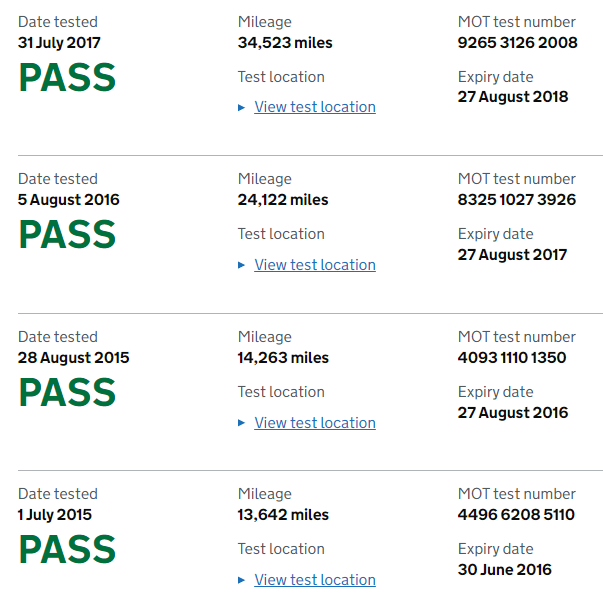
Task: Expand test location arrow for 28 August 2015 test
Action: pyautogui.click(x=242, y=423)
